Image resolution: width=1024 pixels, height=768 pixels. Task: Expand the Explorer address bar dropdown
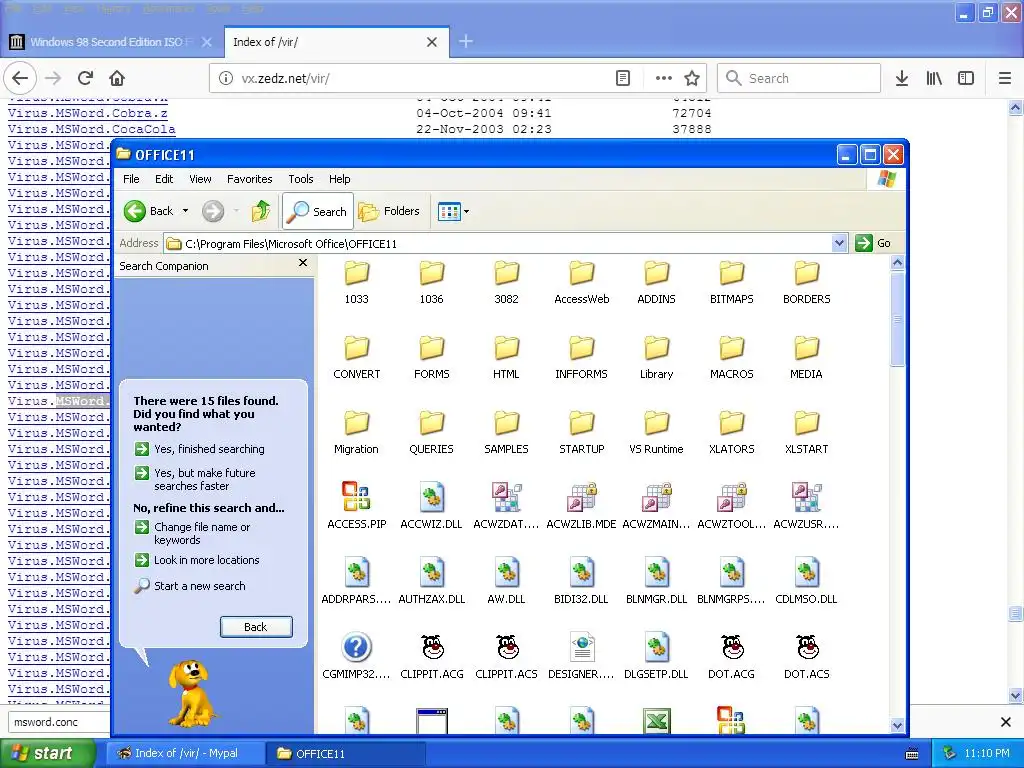pyautogui.click(x=839, y=243)
